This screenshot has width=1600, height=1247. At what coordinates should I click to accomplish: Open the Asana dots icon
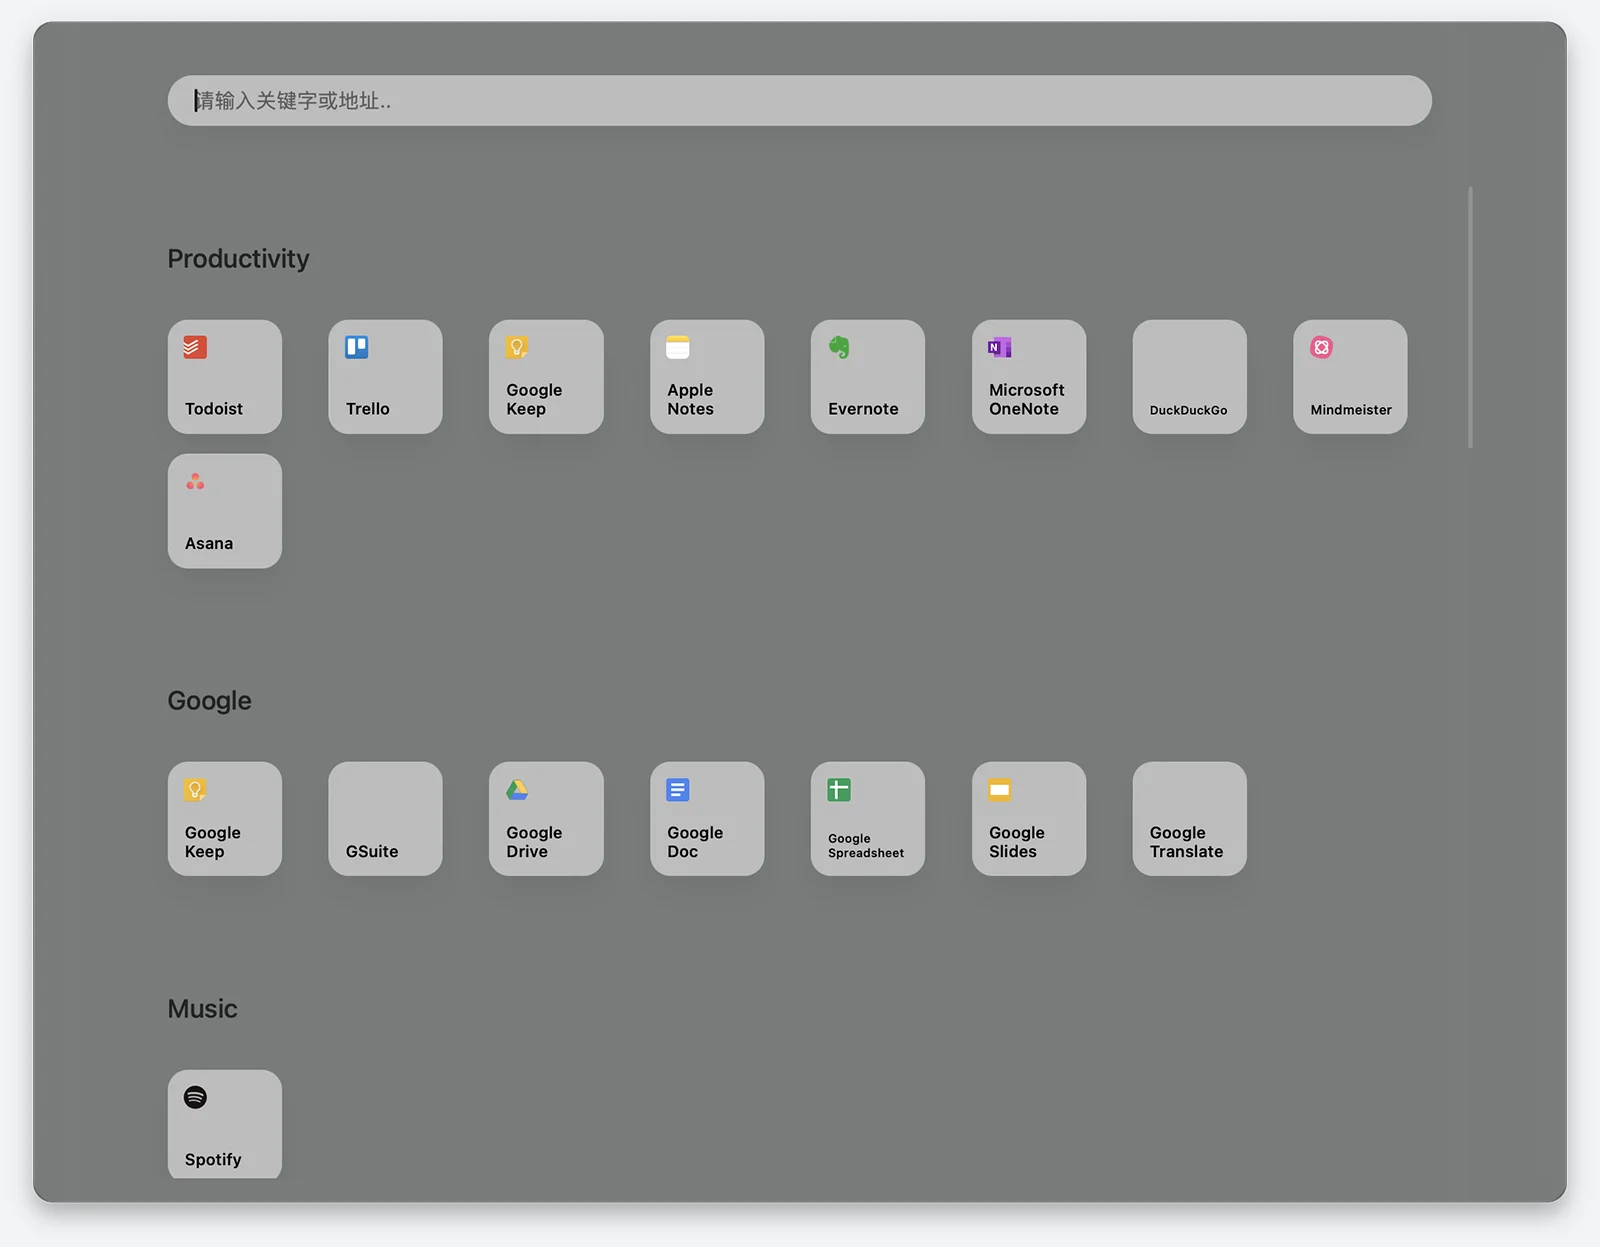[195, 482]
